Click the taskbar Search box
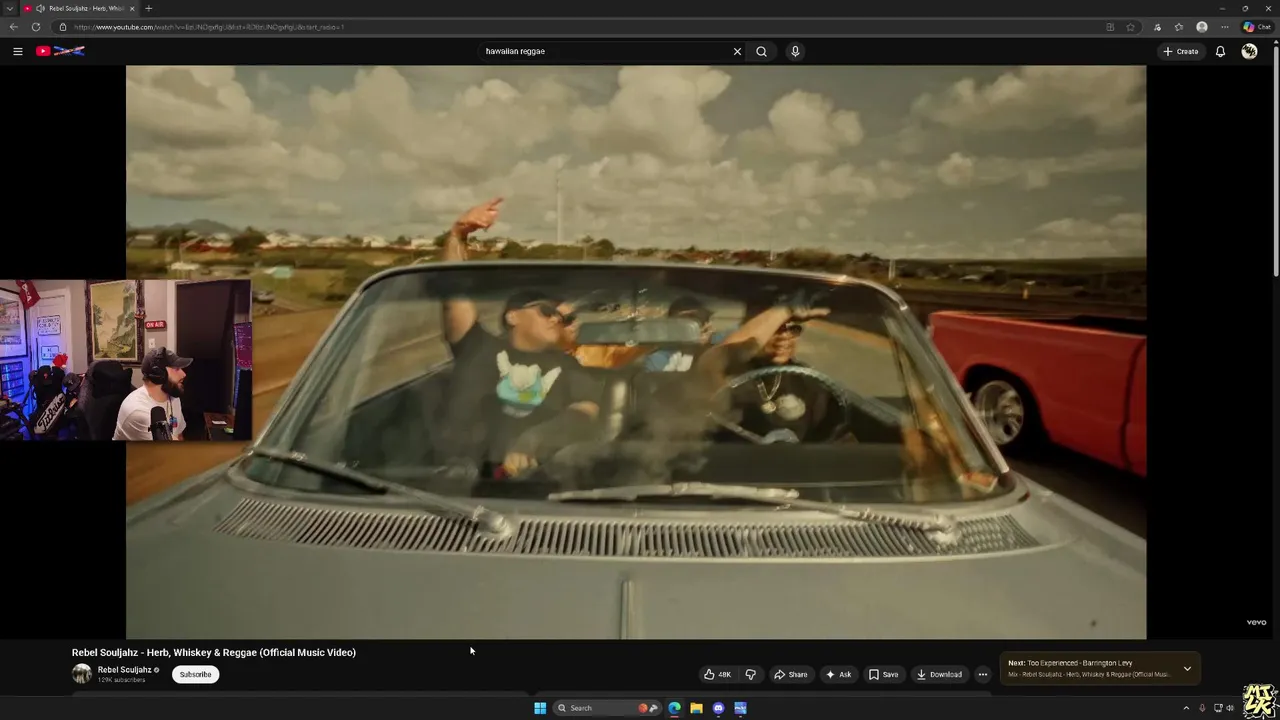The image size is (1280, 720). coord(607,708)
